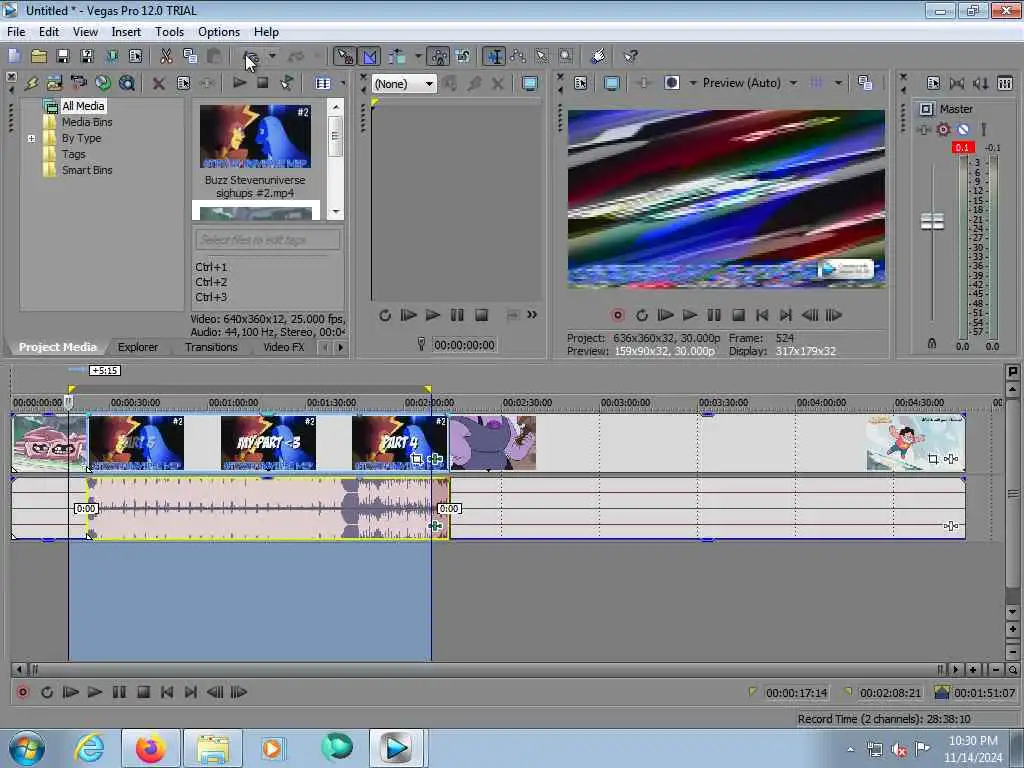Click the Master bus Mute icon

(963, 129)
